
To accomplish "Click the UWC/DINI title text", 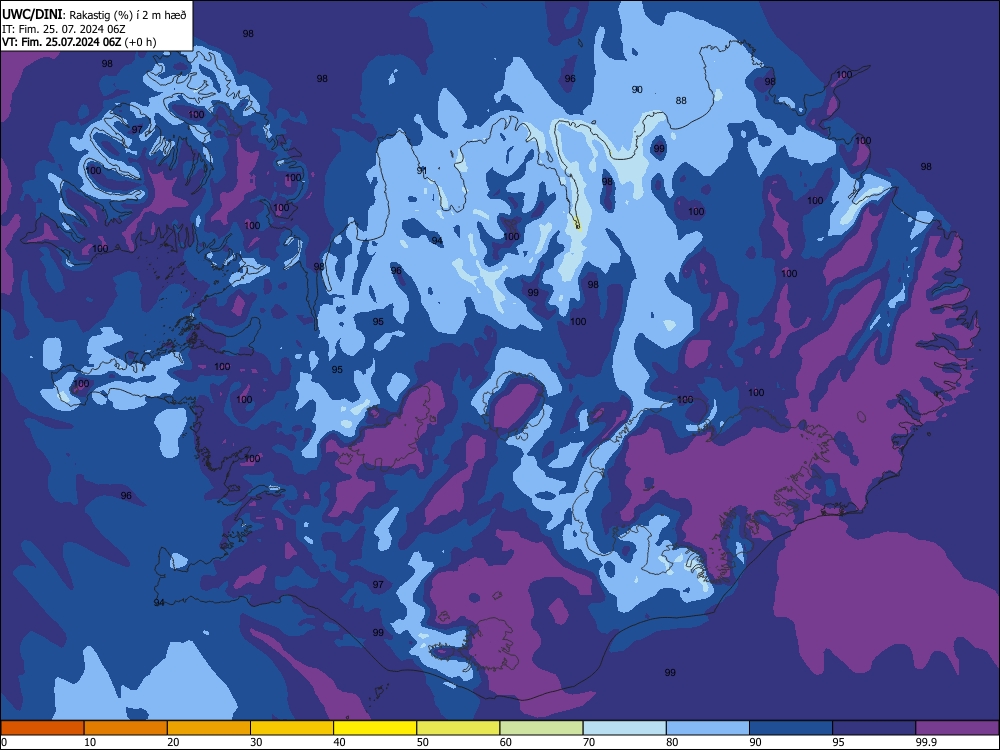I will (33, 14).
